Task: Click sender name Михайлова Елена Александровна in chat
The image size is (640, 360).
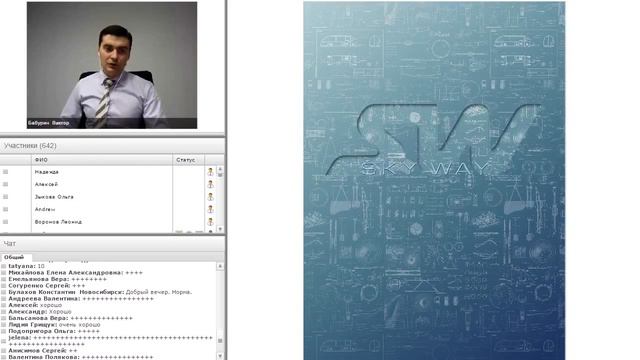Action: click(66, 273)
